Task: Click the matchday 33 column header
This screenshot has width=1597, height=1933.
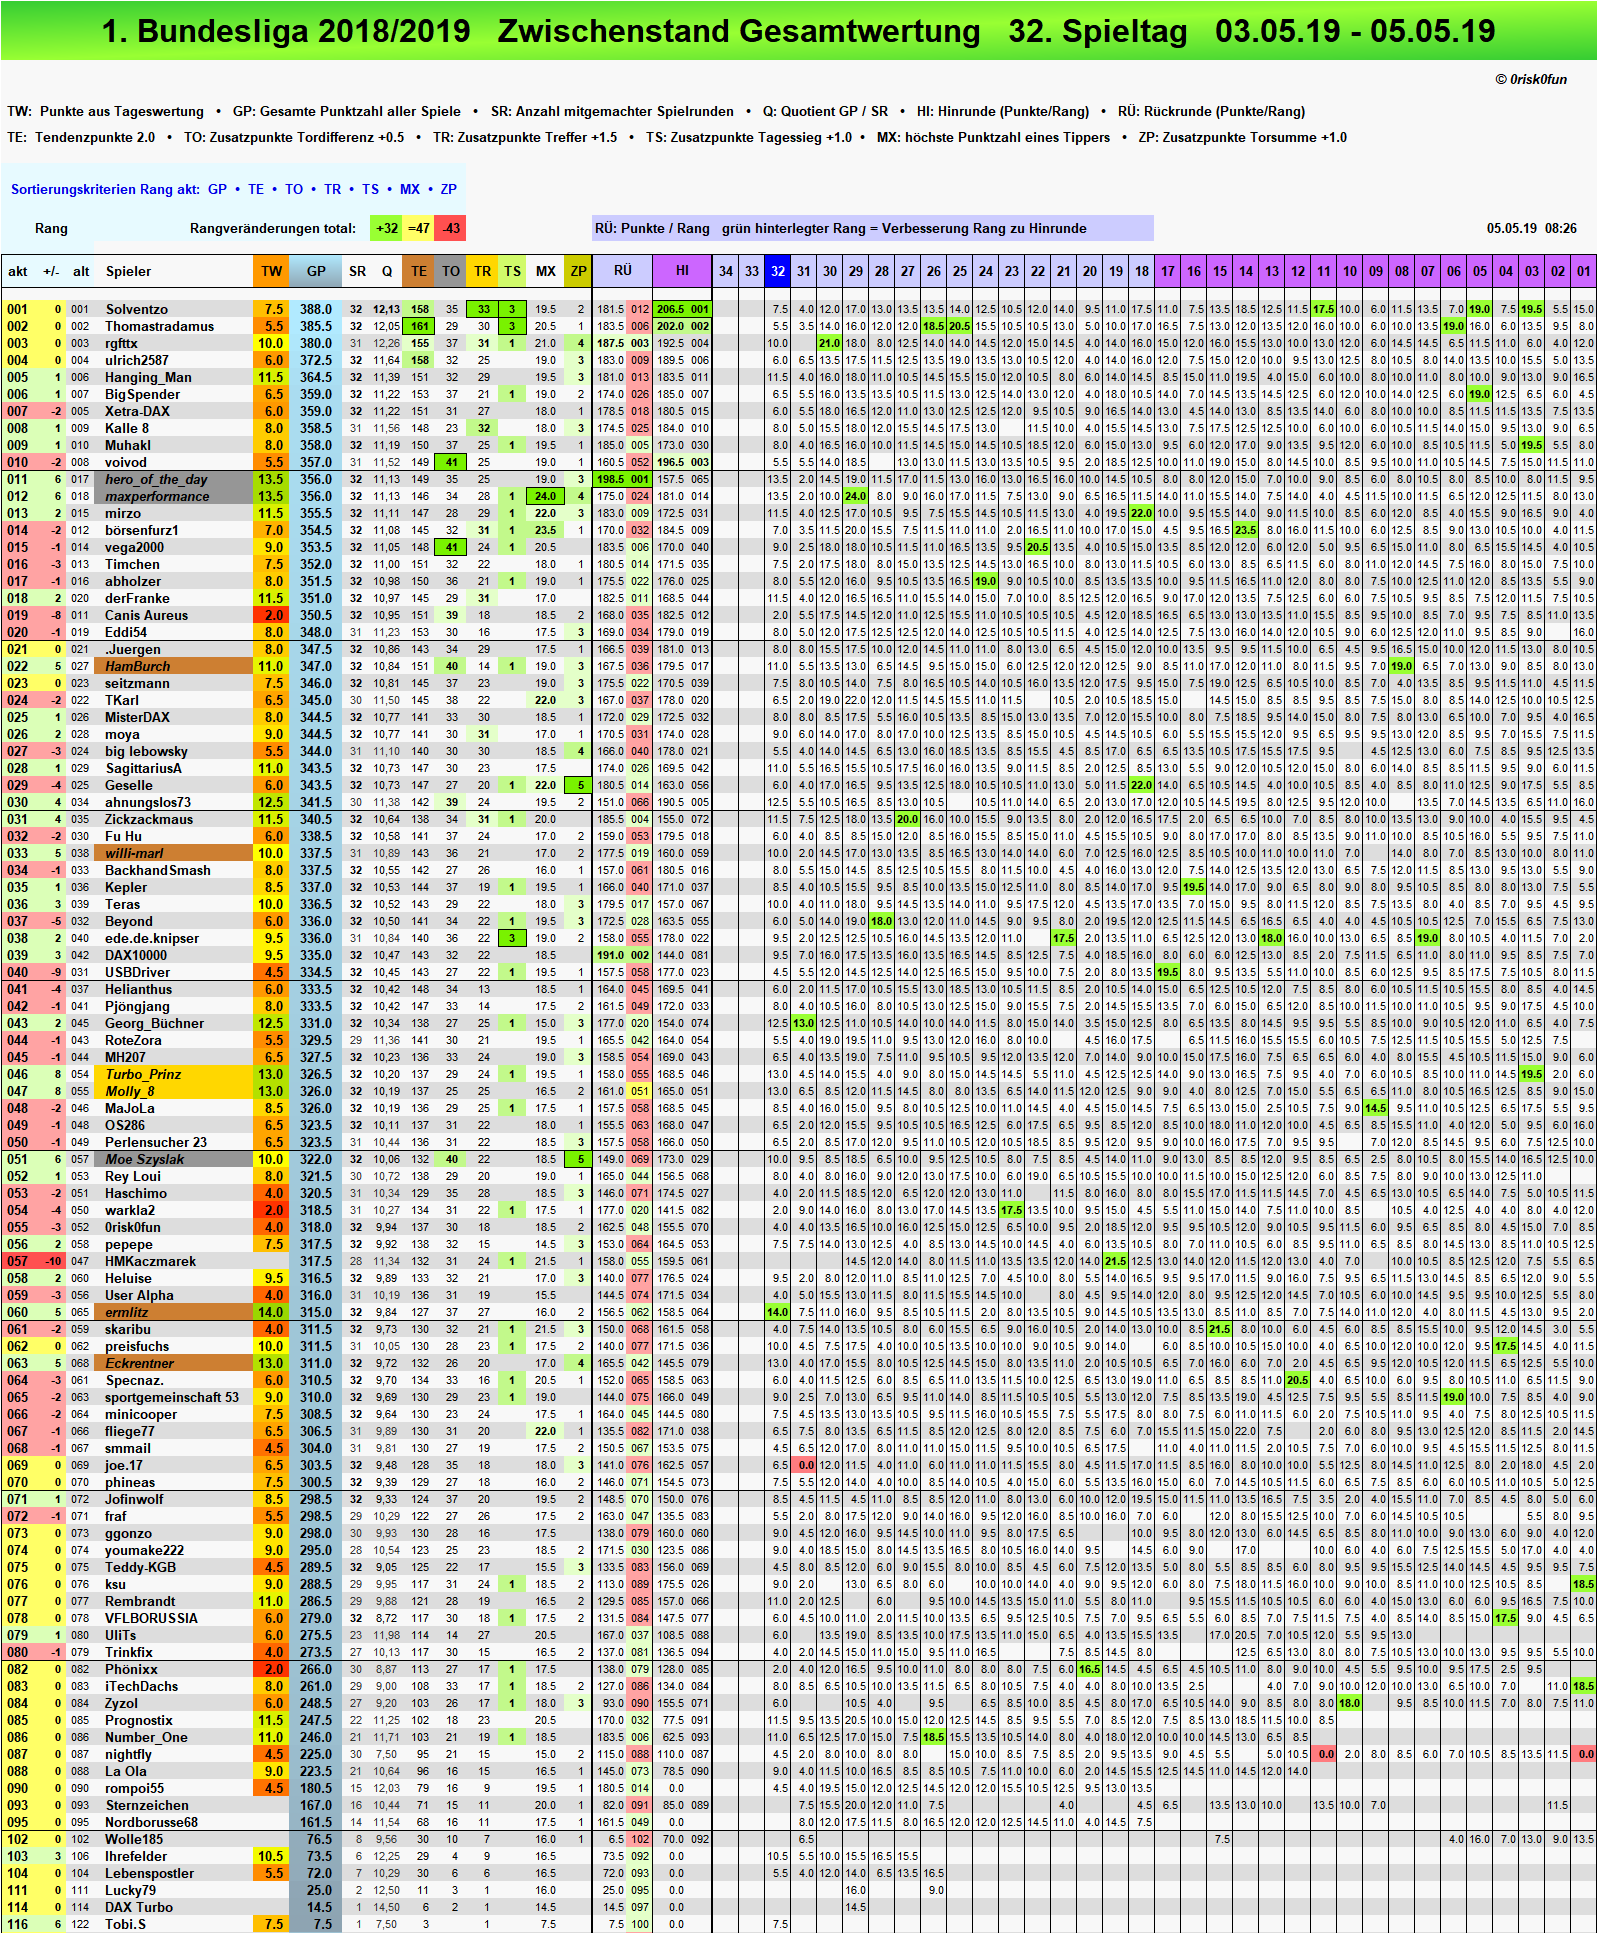Action: click(752, 271)
